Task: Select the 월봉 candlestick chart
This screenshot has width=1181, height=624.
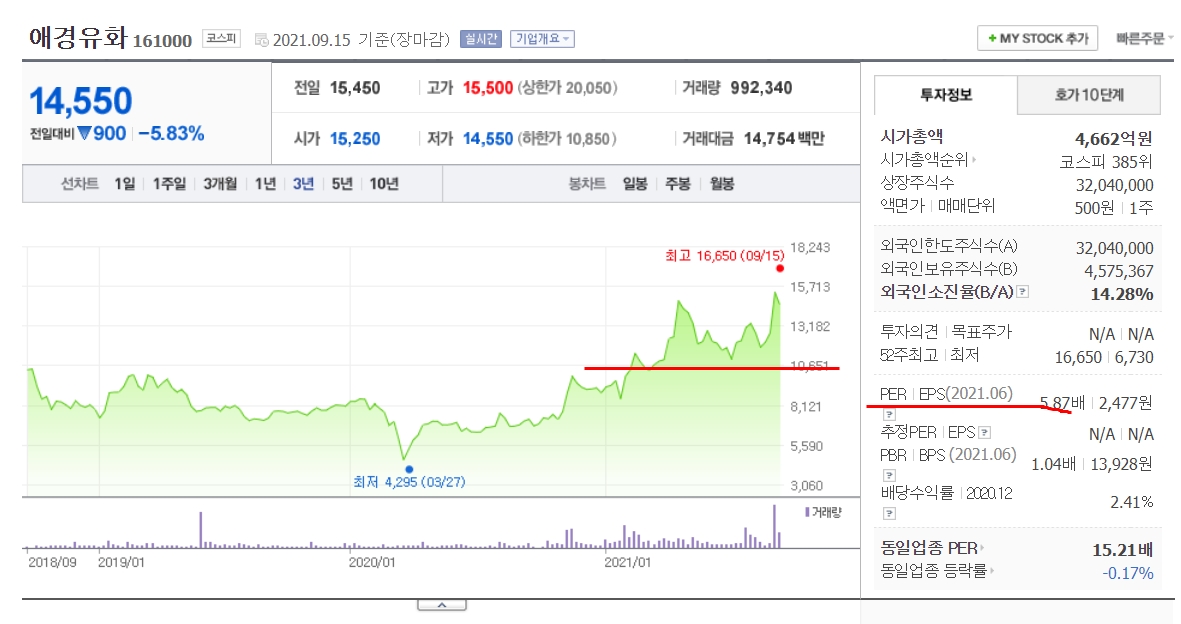Action: coord(722,184)
